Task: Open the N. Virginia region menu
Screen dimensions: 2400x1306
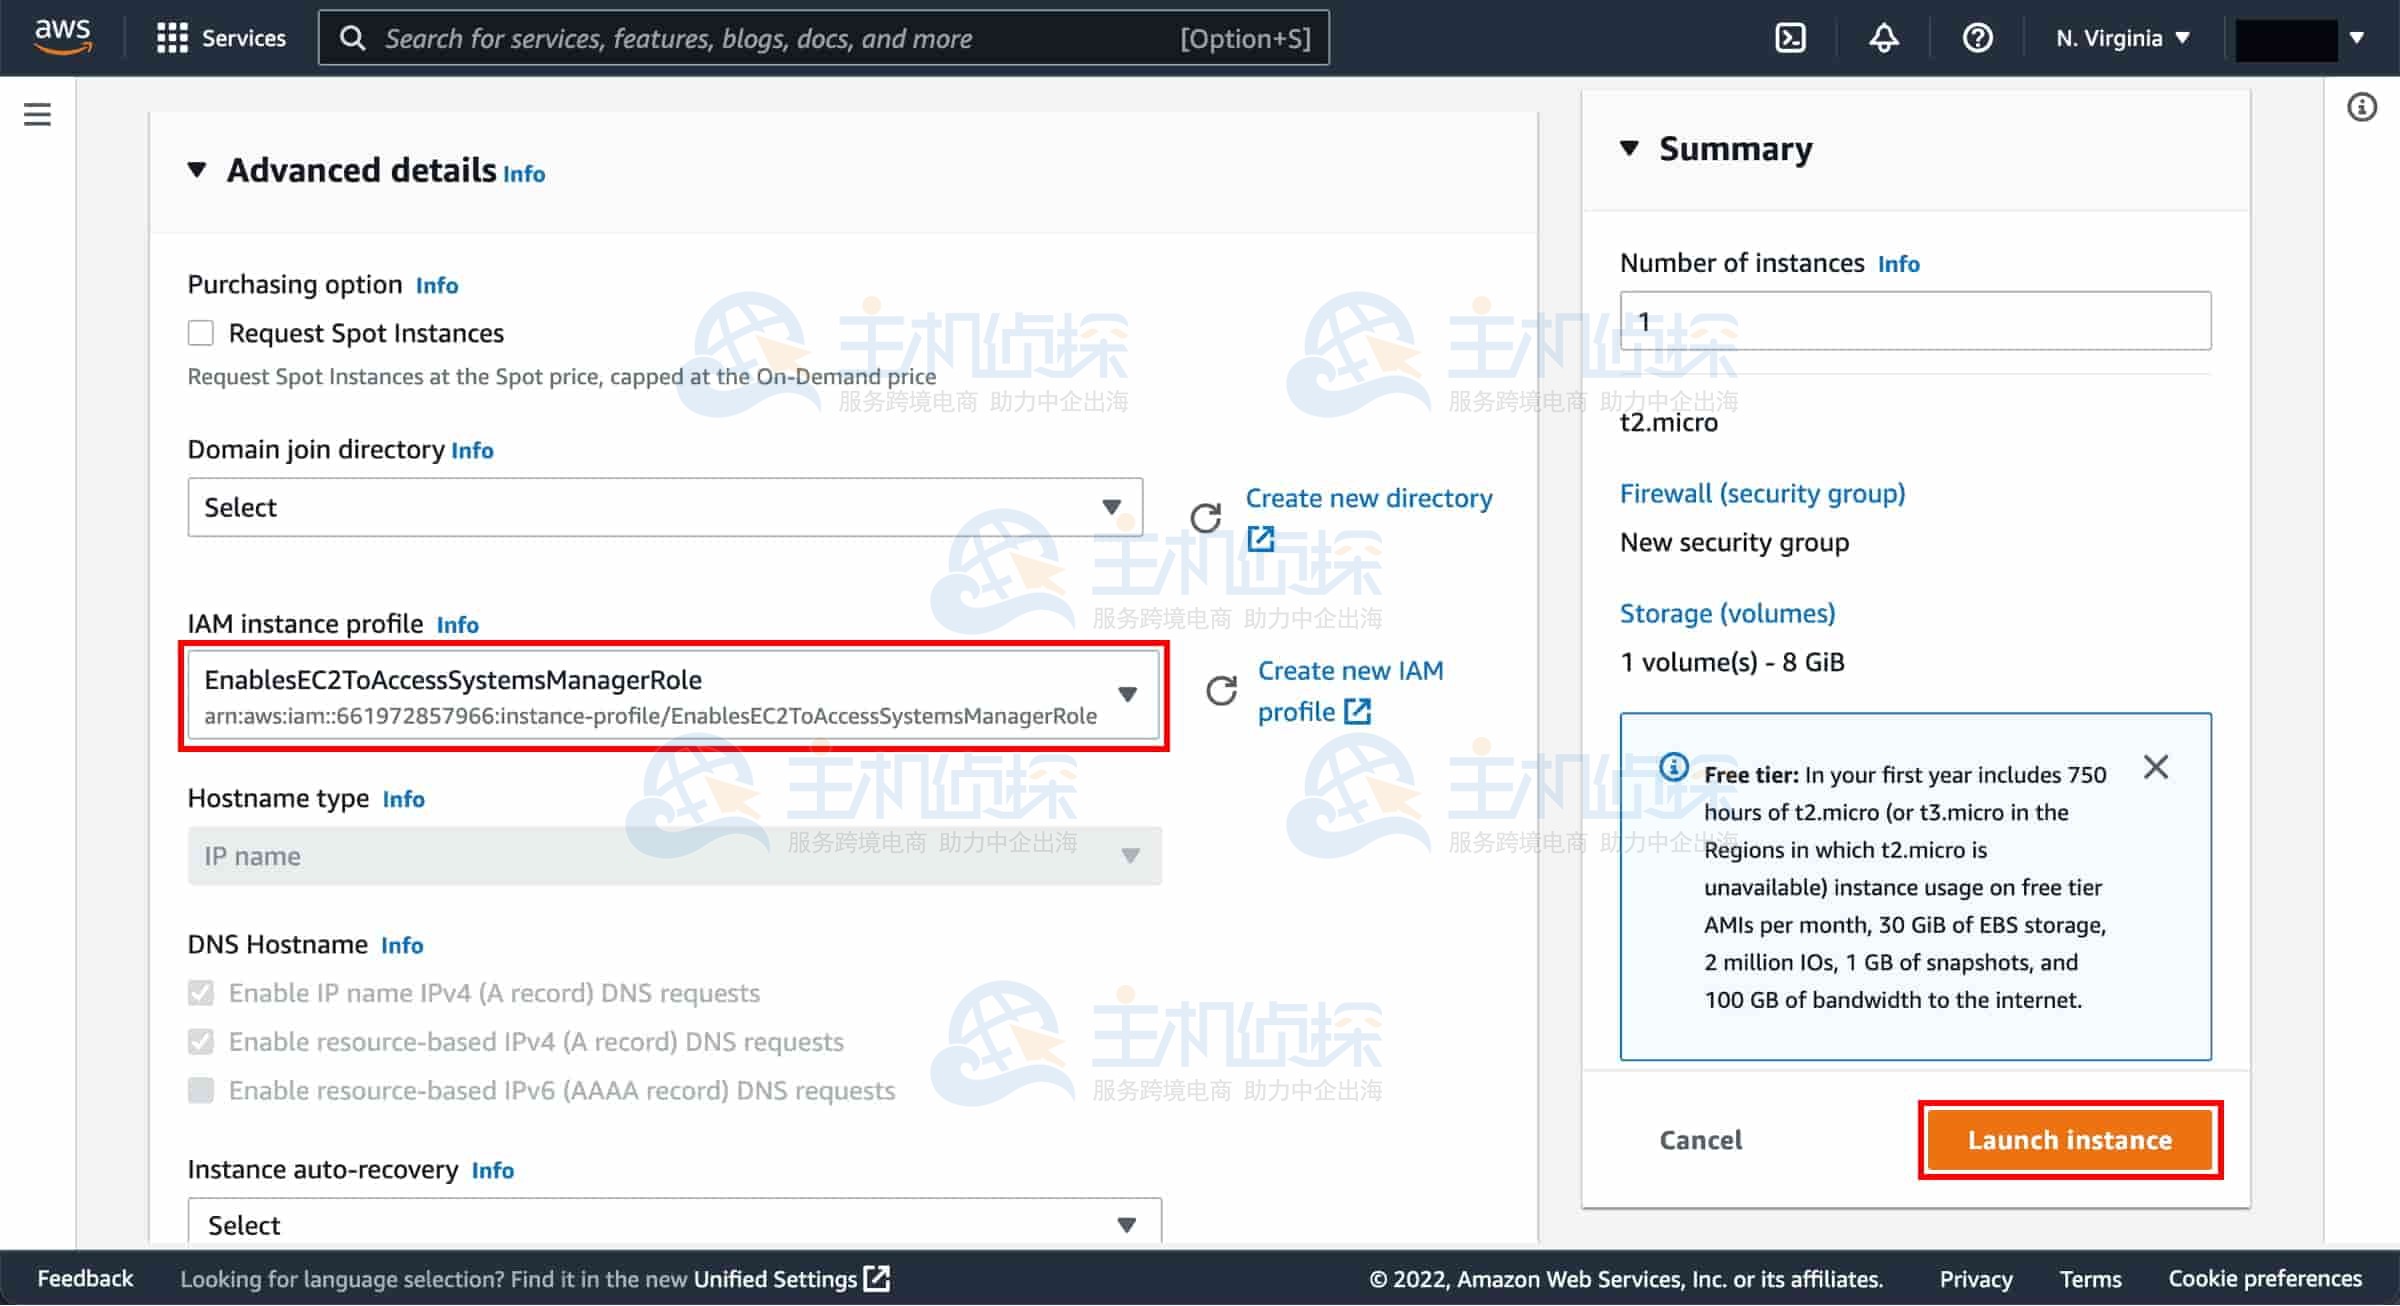Action: pos(2122,38)
